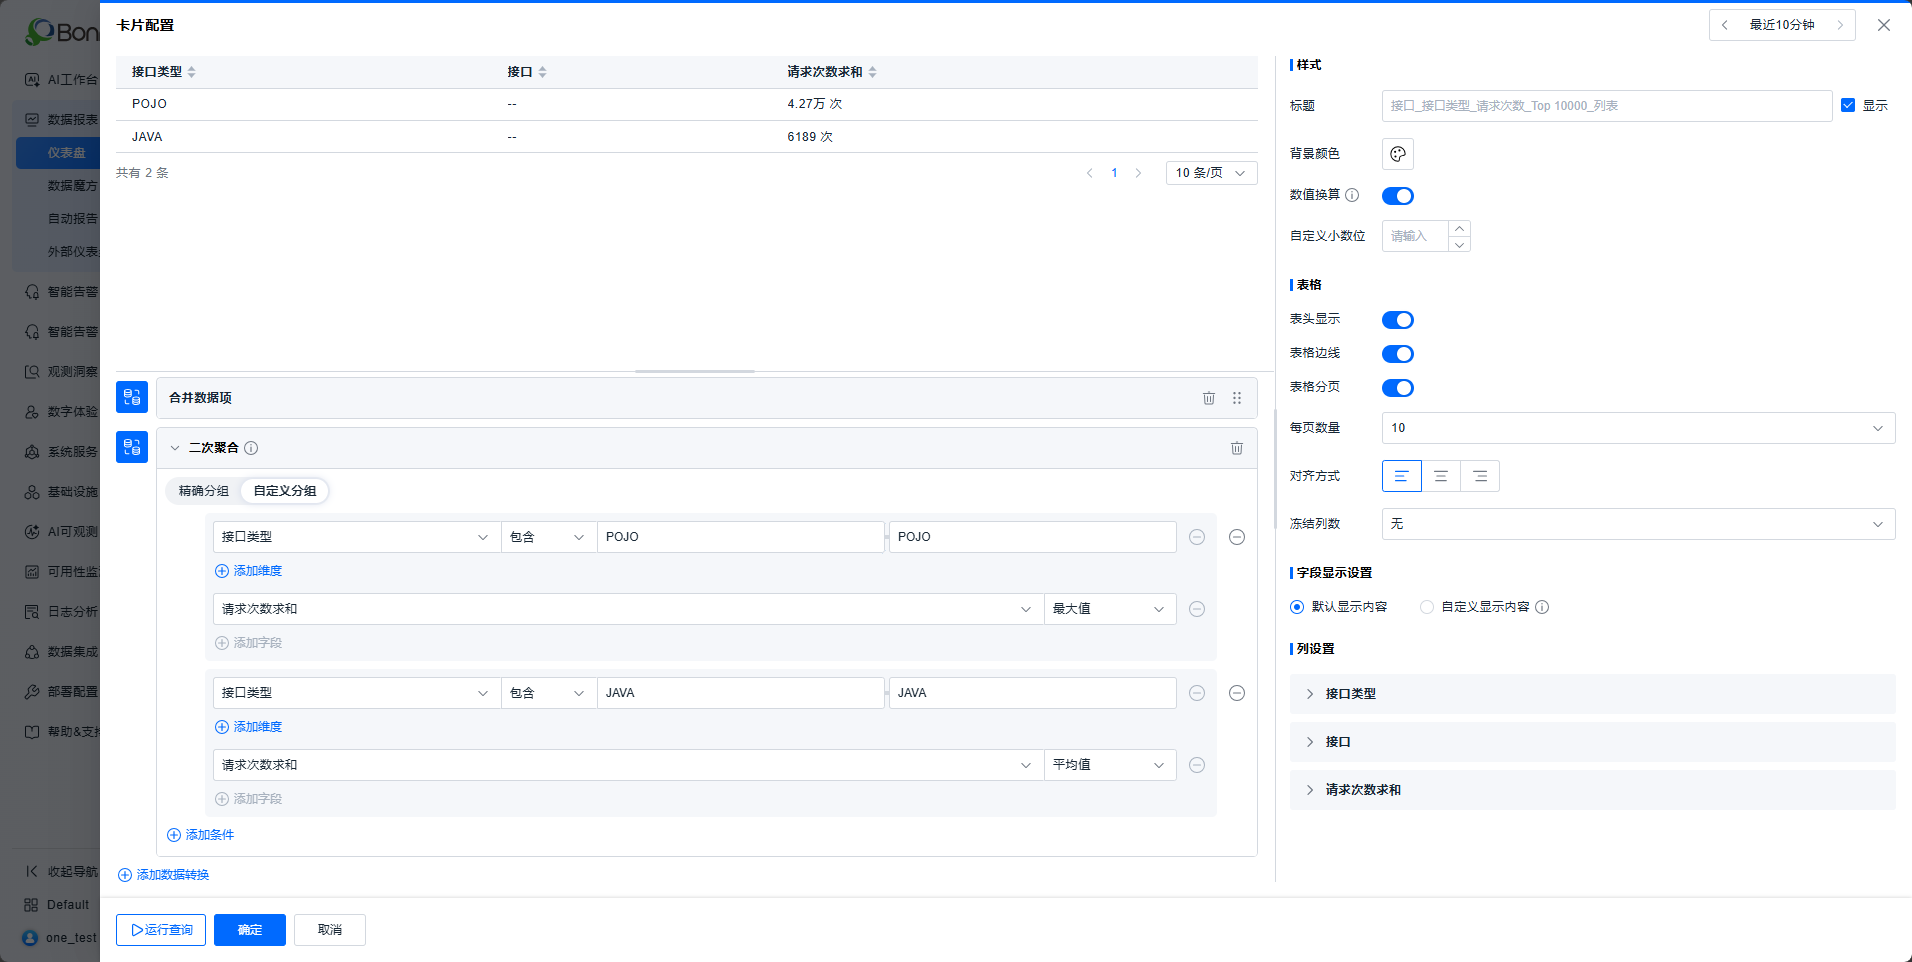The image size is (1912, 962).
Task: Open the 数值换算 info icon
Action: pos(1352,195)
